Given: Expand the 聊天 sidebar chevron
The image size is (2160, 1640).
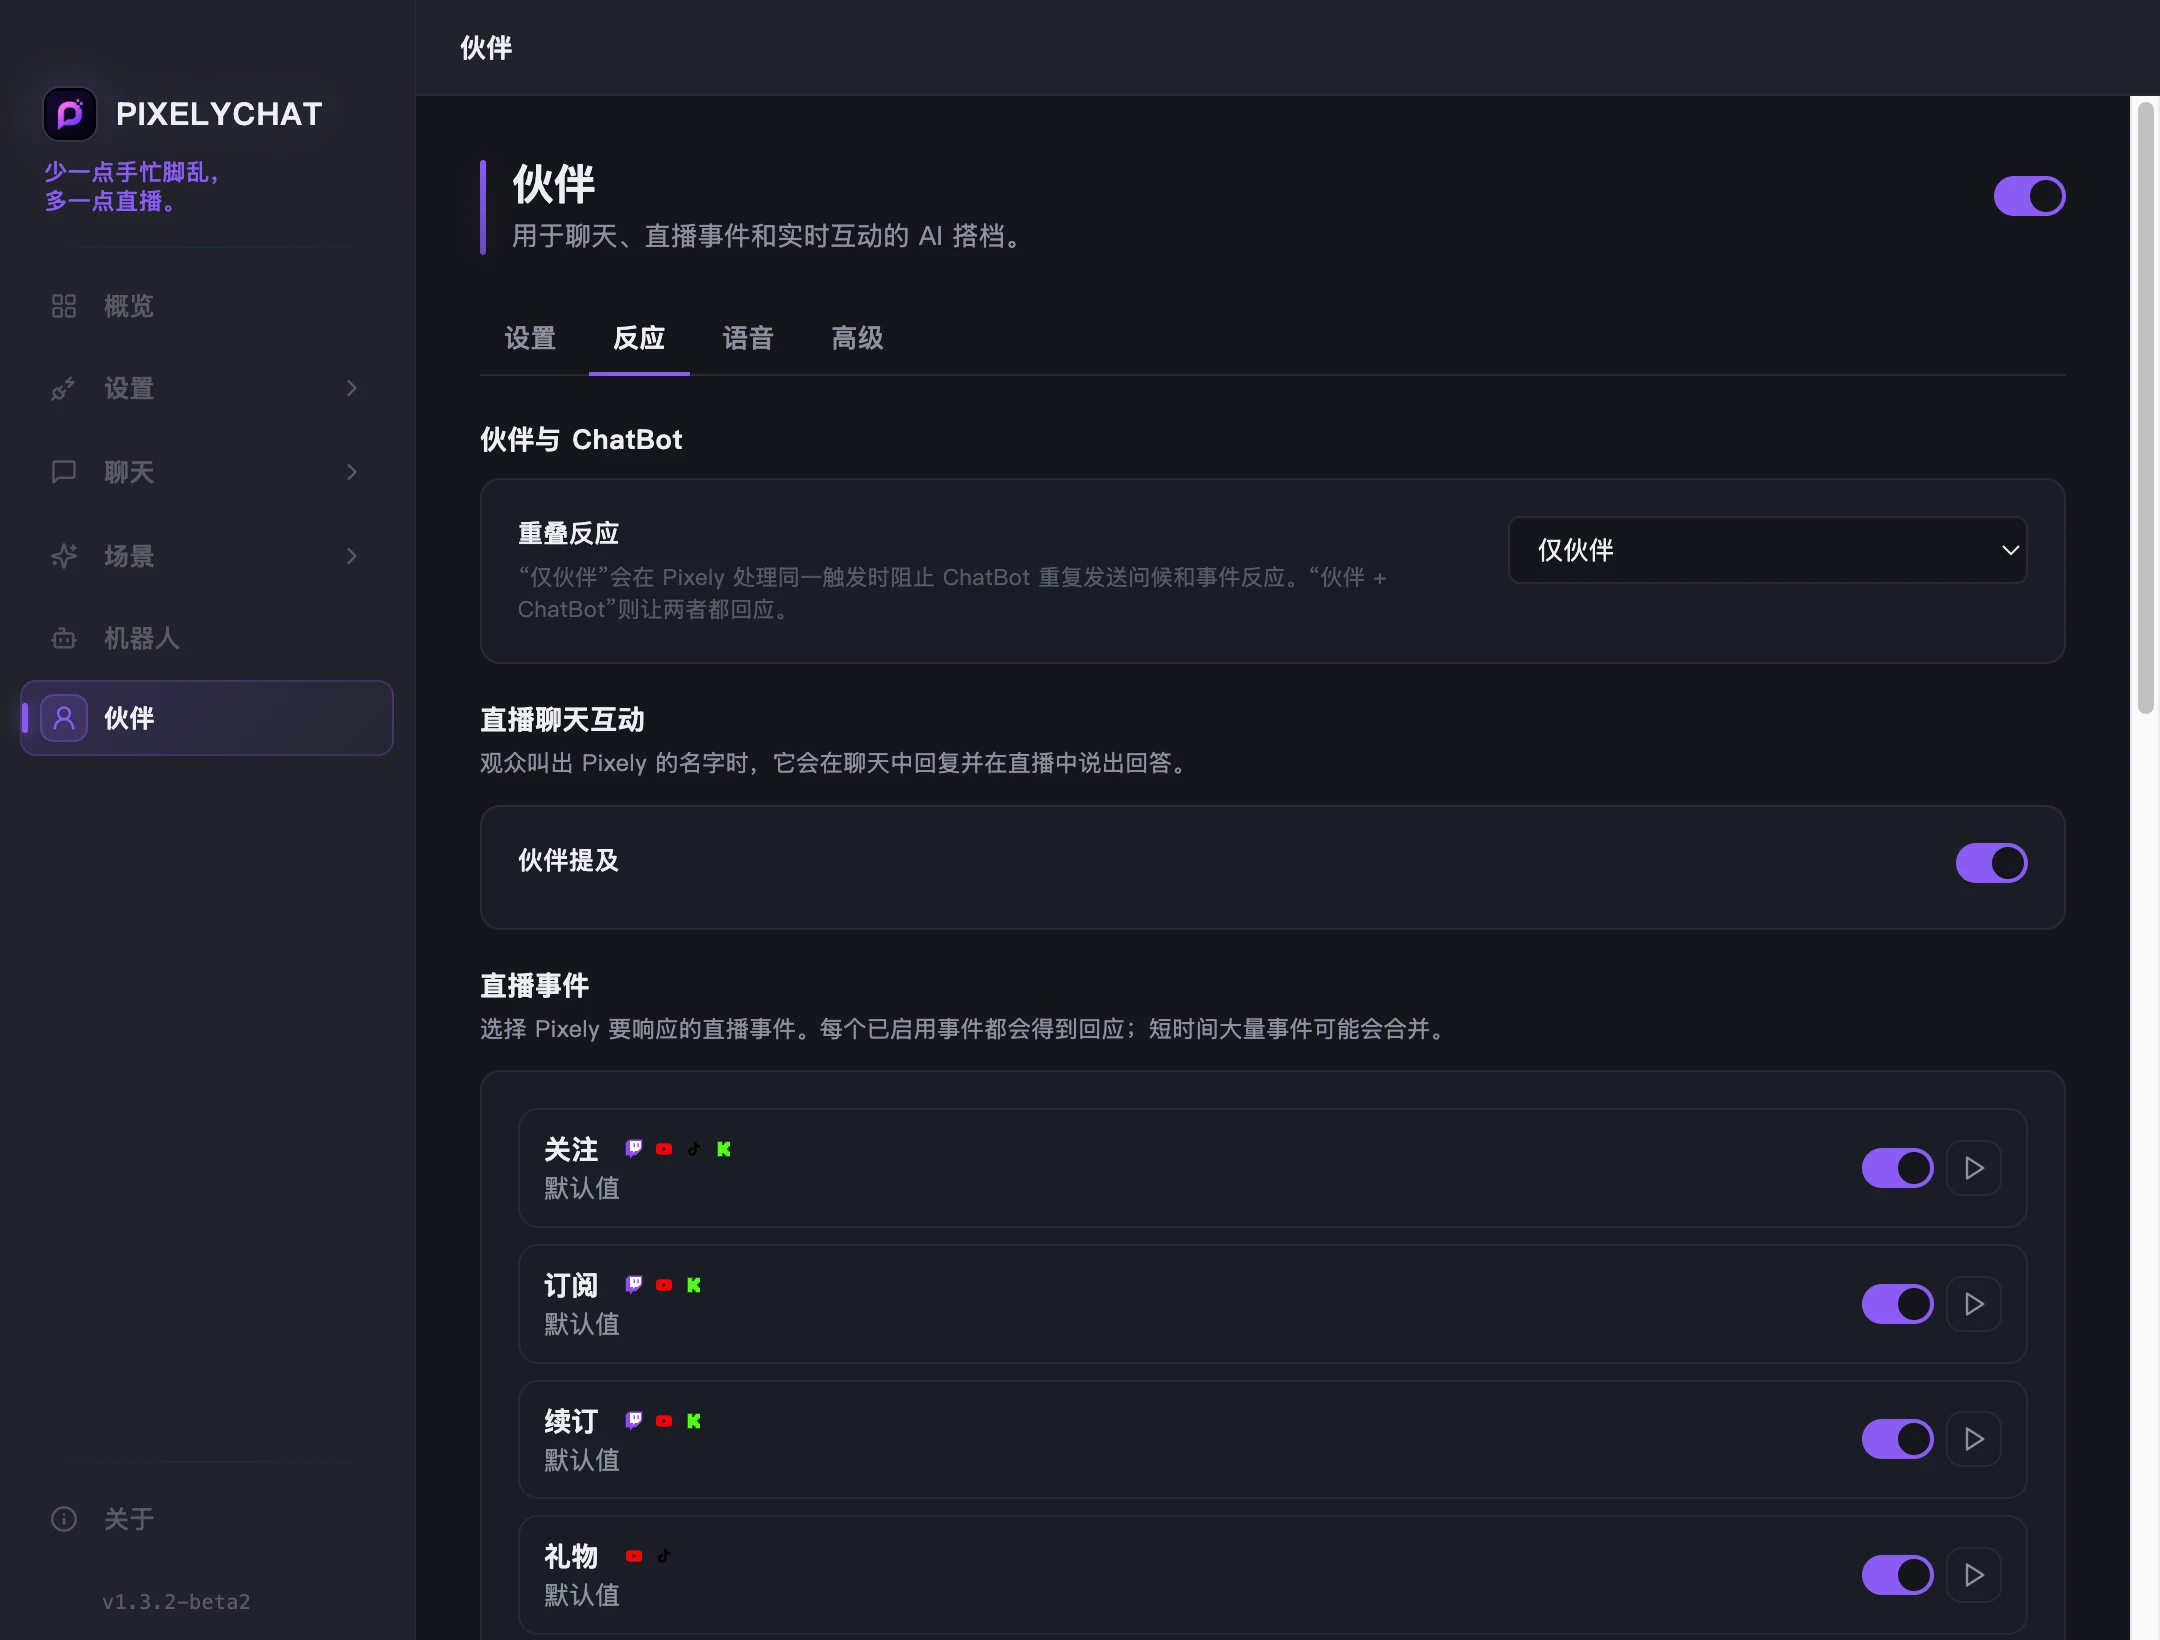Looking at the screenshot, I should [x=351, y=472].
